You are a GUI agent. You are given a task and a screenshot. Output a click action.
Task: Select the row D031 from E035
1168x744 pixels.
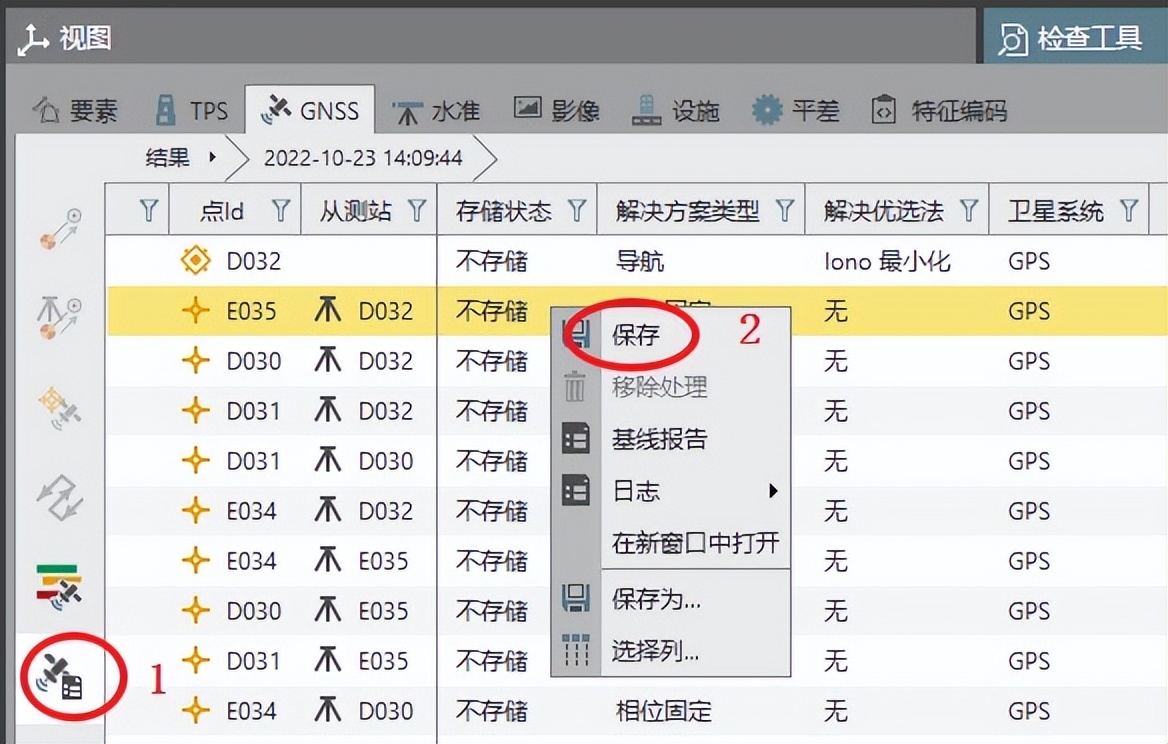(x=636, y=660)
